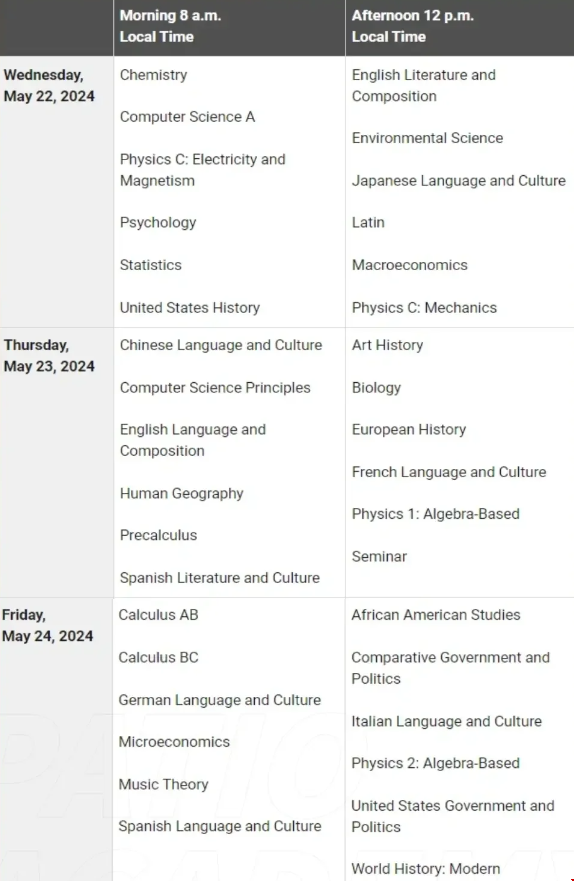This screenshot has width=574, height=881.
Task: Click the Friday, May 24, 2024 row header
Action: click(x=47, y=625)
